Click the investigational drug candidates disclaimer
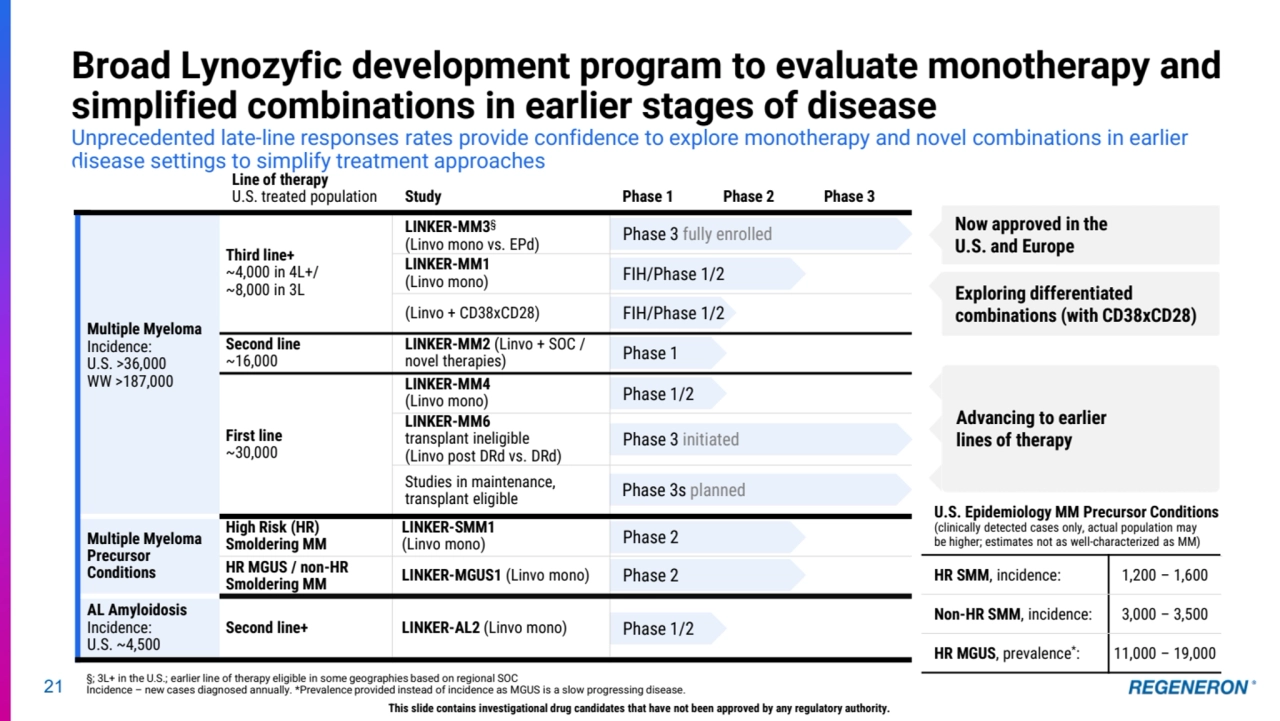 coord(638,708)
